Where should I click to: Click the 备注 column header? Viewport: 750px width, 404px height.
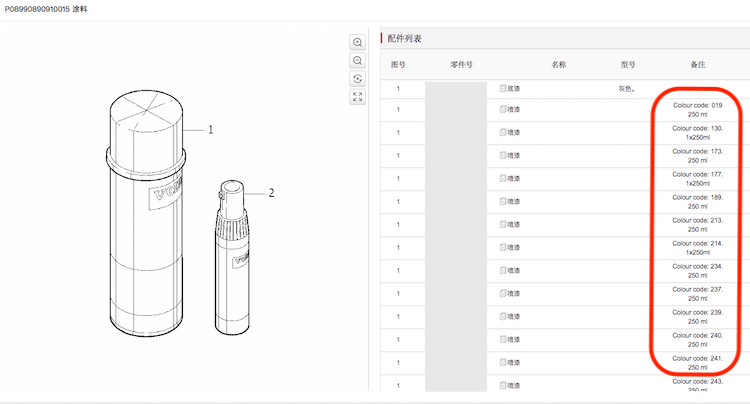pos(698,65)
